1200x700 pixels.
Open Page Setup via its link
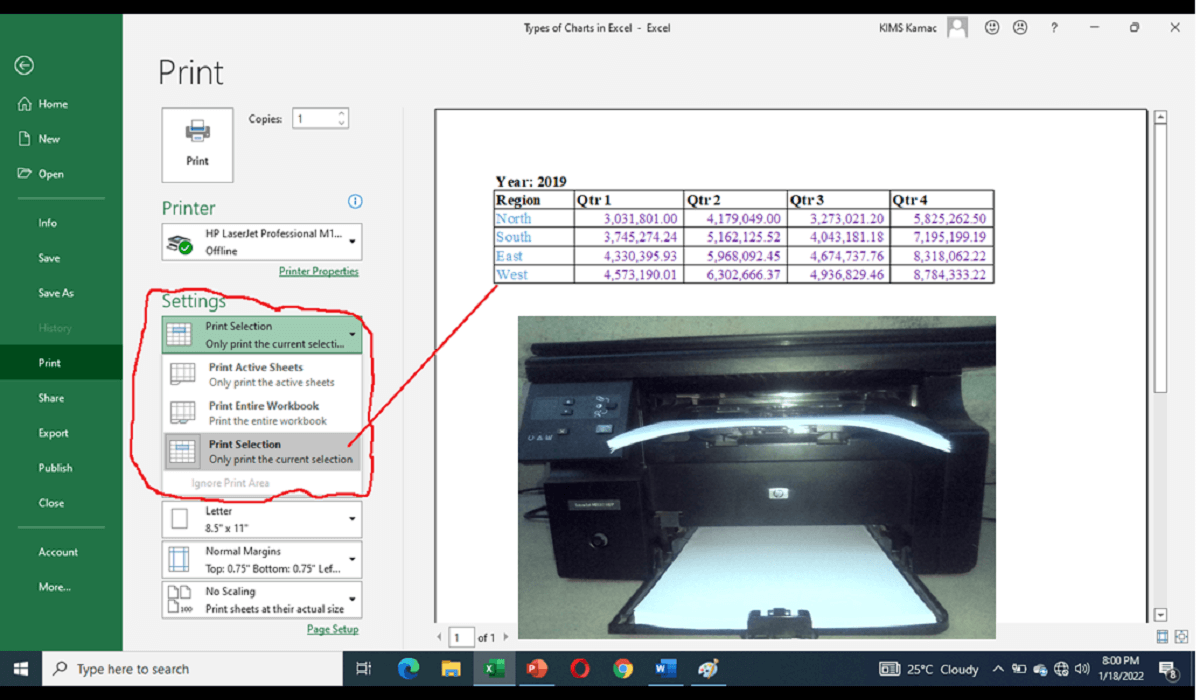(333, 628)
